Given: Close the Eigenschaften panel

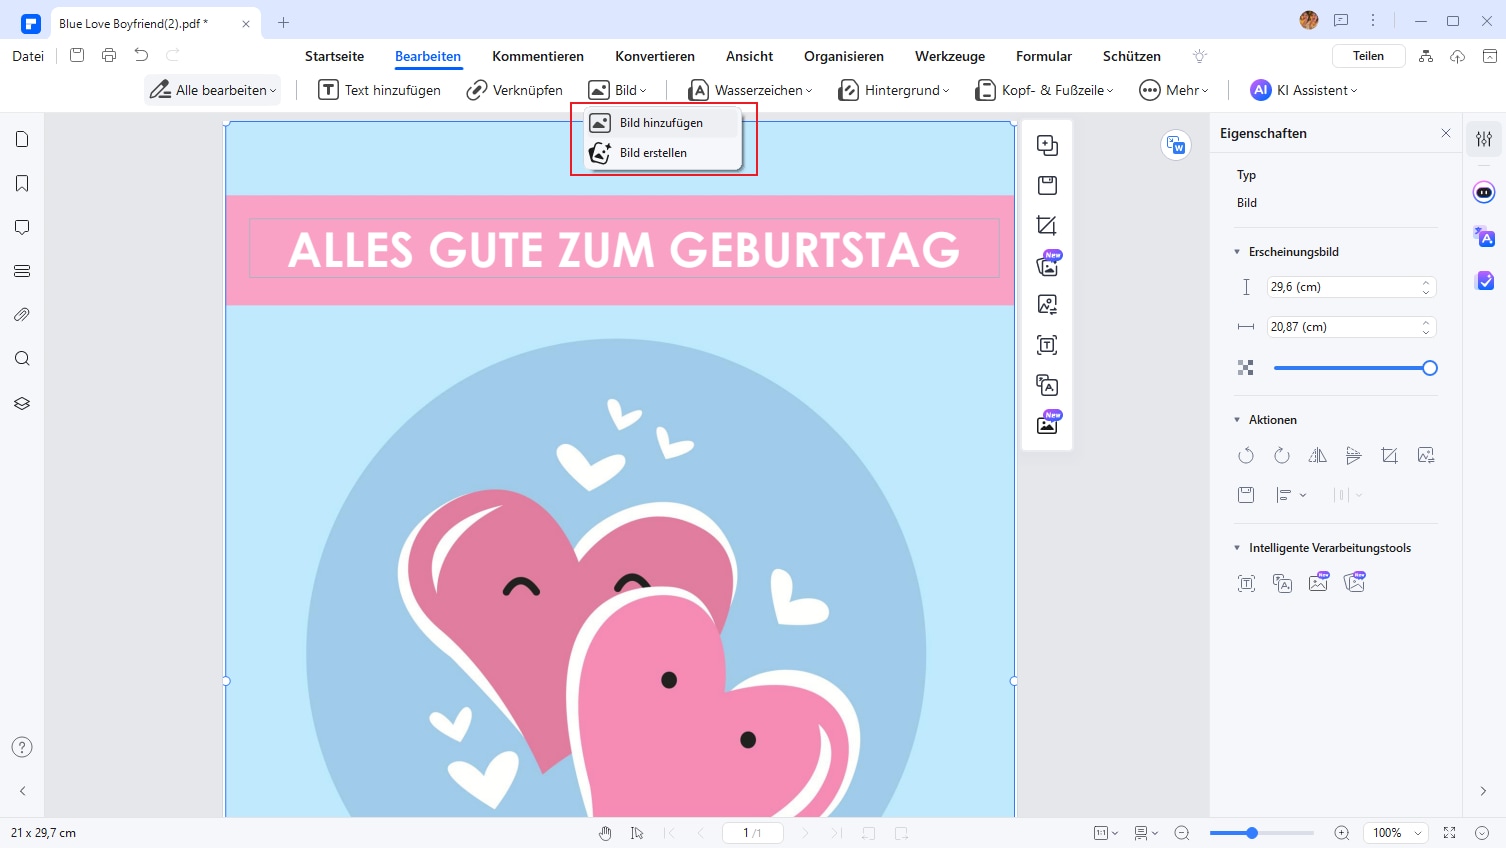Looking at the screenshot, I should (x=1446, y=133).
